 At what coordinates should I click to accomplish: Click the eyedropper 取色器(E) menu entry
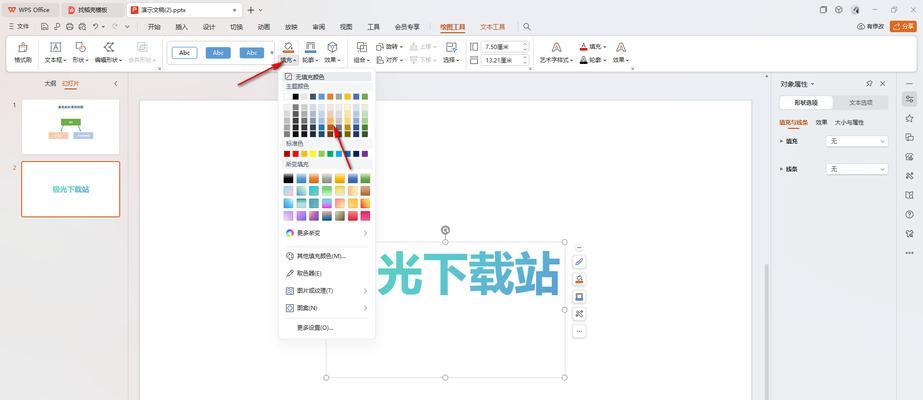(326, 274)
